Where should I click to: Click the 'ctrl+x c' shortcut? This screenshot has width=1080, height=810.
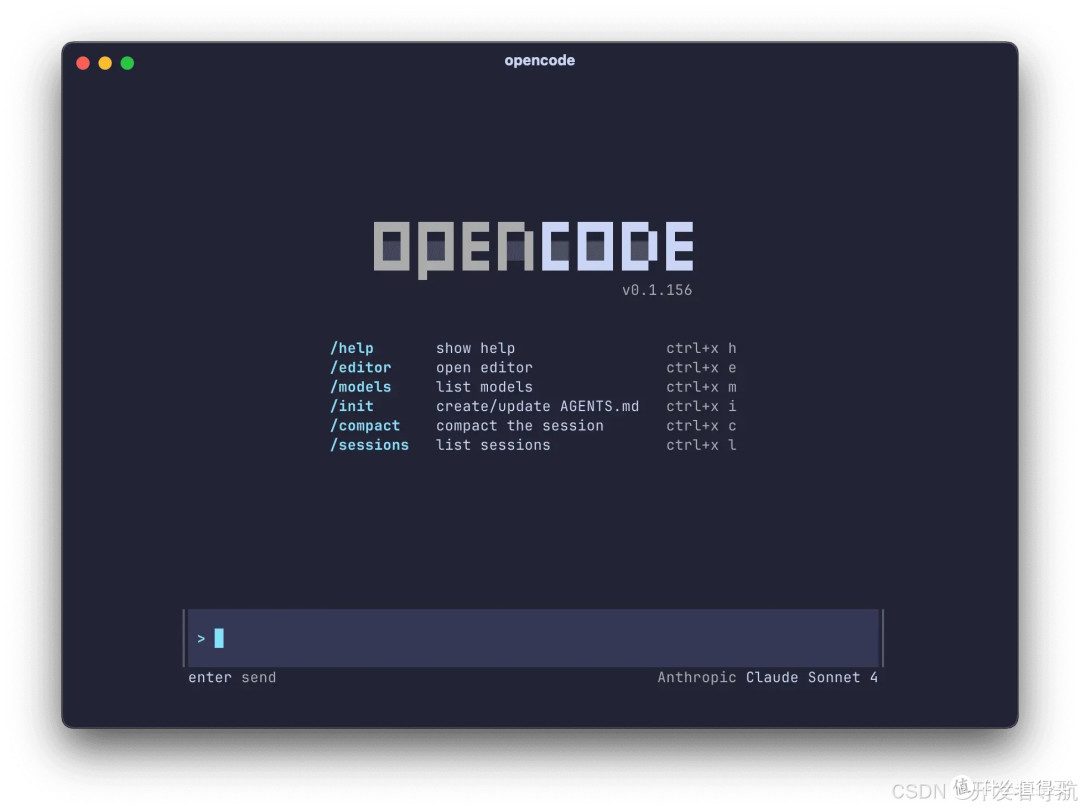point(701,426)
